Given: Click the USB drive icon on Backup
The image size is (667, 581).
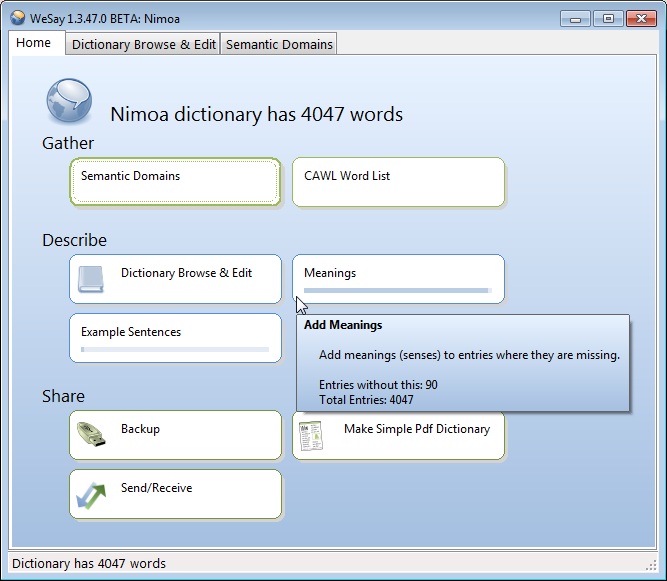Looking at the screenshot, I should [x=91, y=434].
